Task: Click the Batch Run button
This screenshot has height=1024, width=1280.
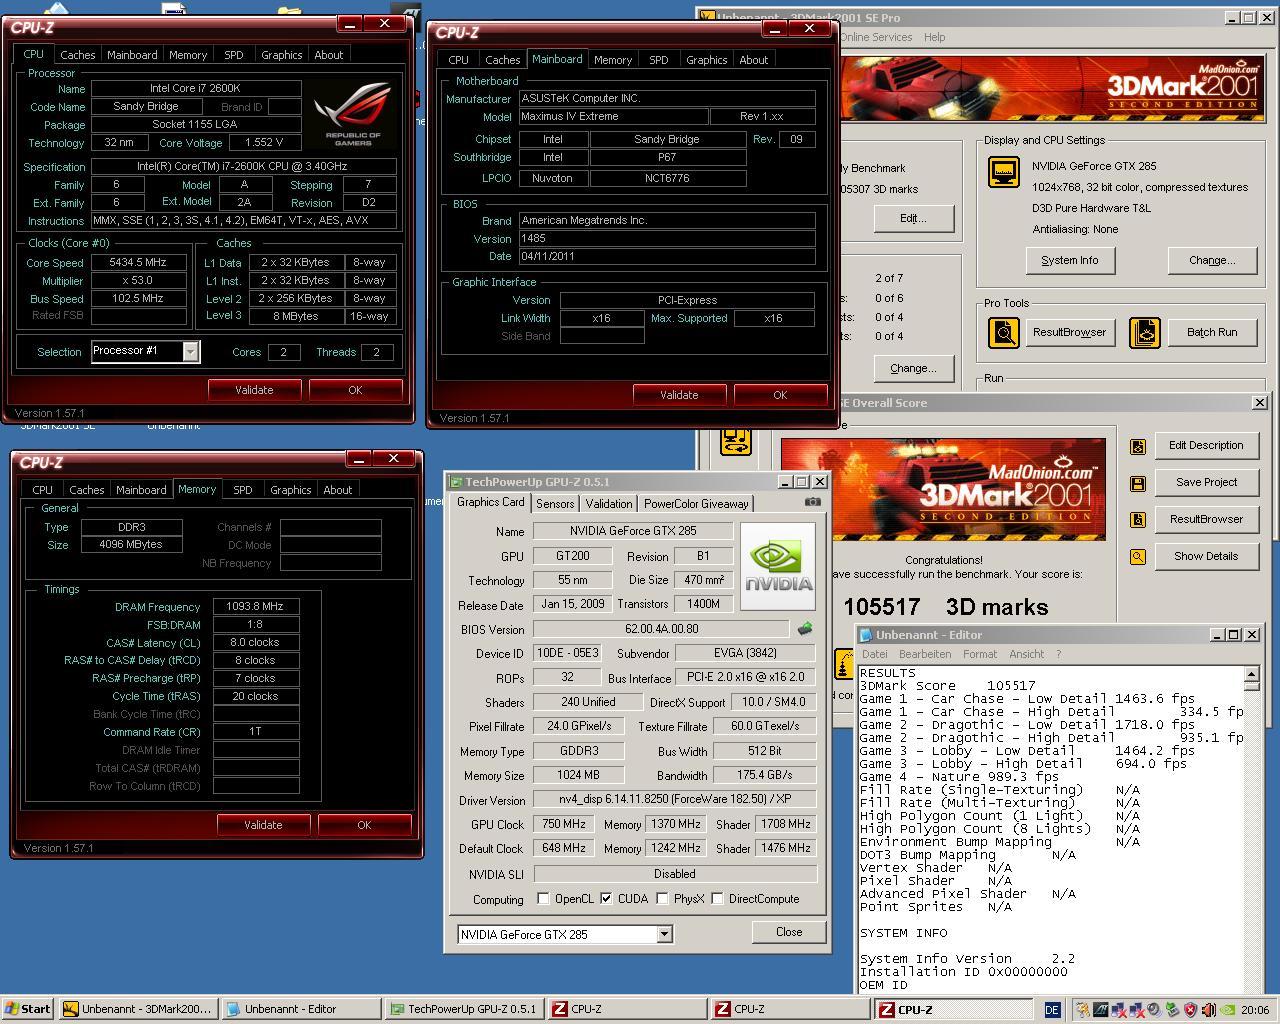Action: click(x=1212, y=332)
